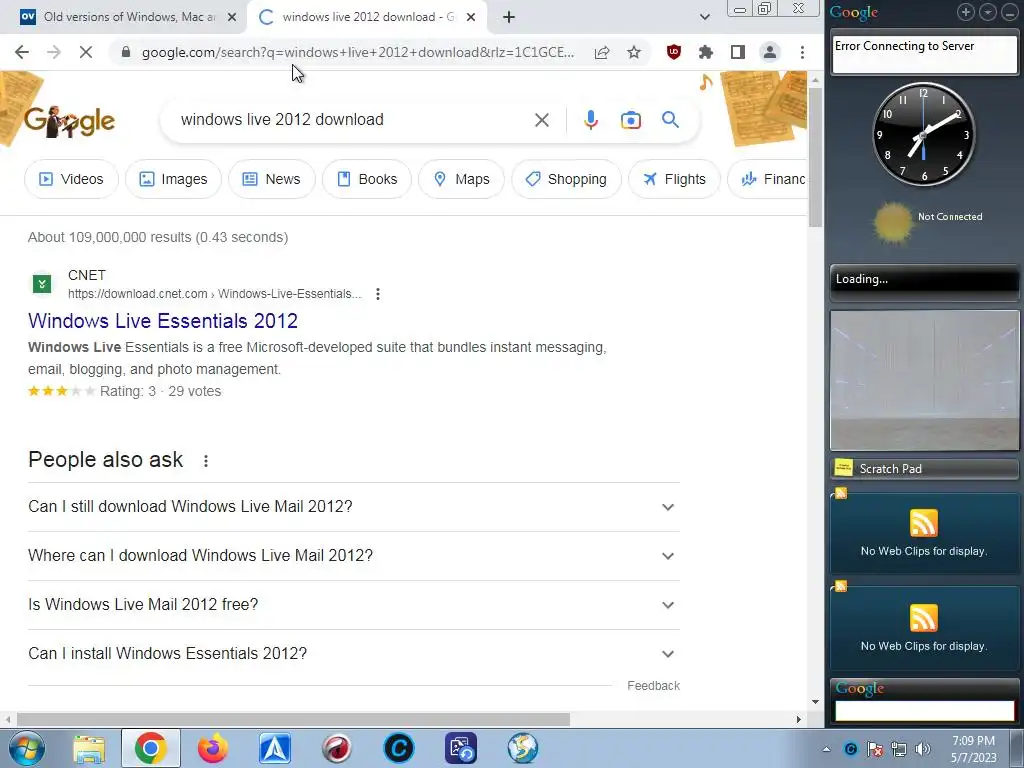Share this page from address bar
Image resolution: width=1024 pixels, height=768 pixels.
pos(602,52)
